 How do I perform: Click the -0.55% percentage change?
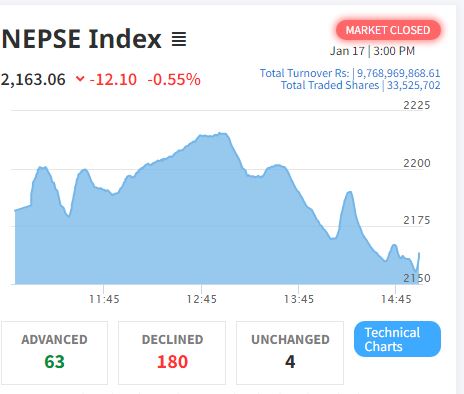[174, 80]
